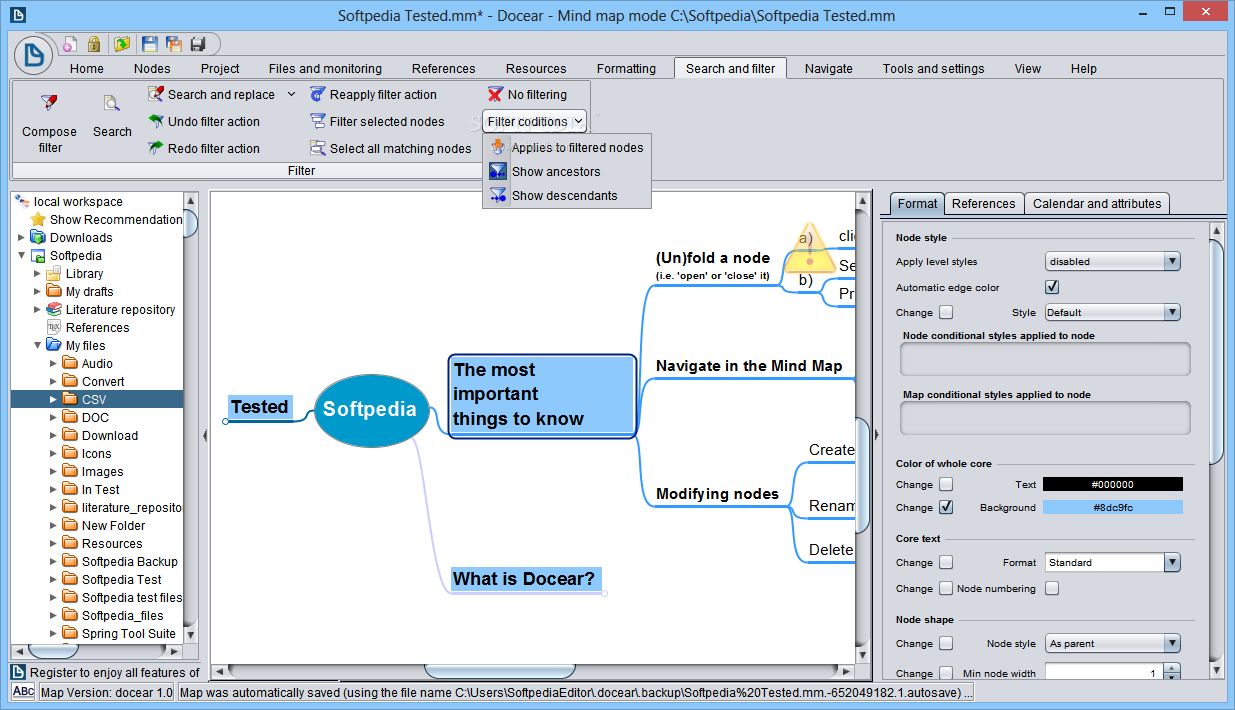Click the Docear icon beside Register message

pyautogui.click(x=19, y=672)
